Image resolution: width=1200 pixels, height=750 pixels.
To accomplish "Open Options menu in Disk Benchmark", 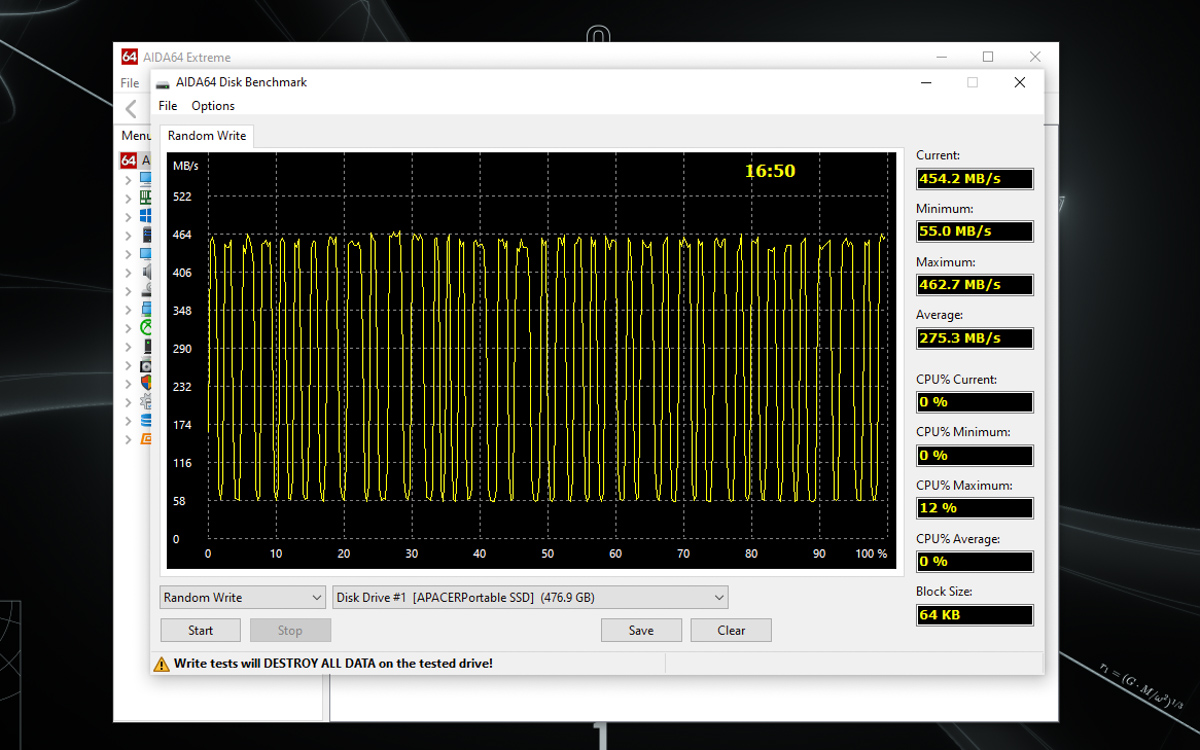I will click(213, 106).
